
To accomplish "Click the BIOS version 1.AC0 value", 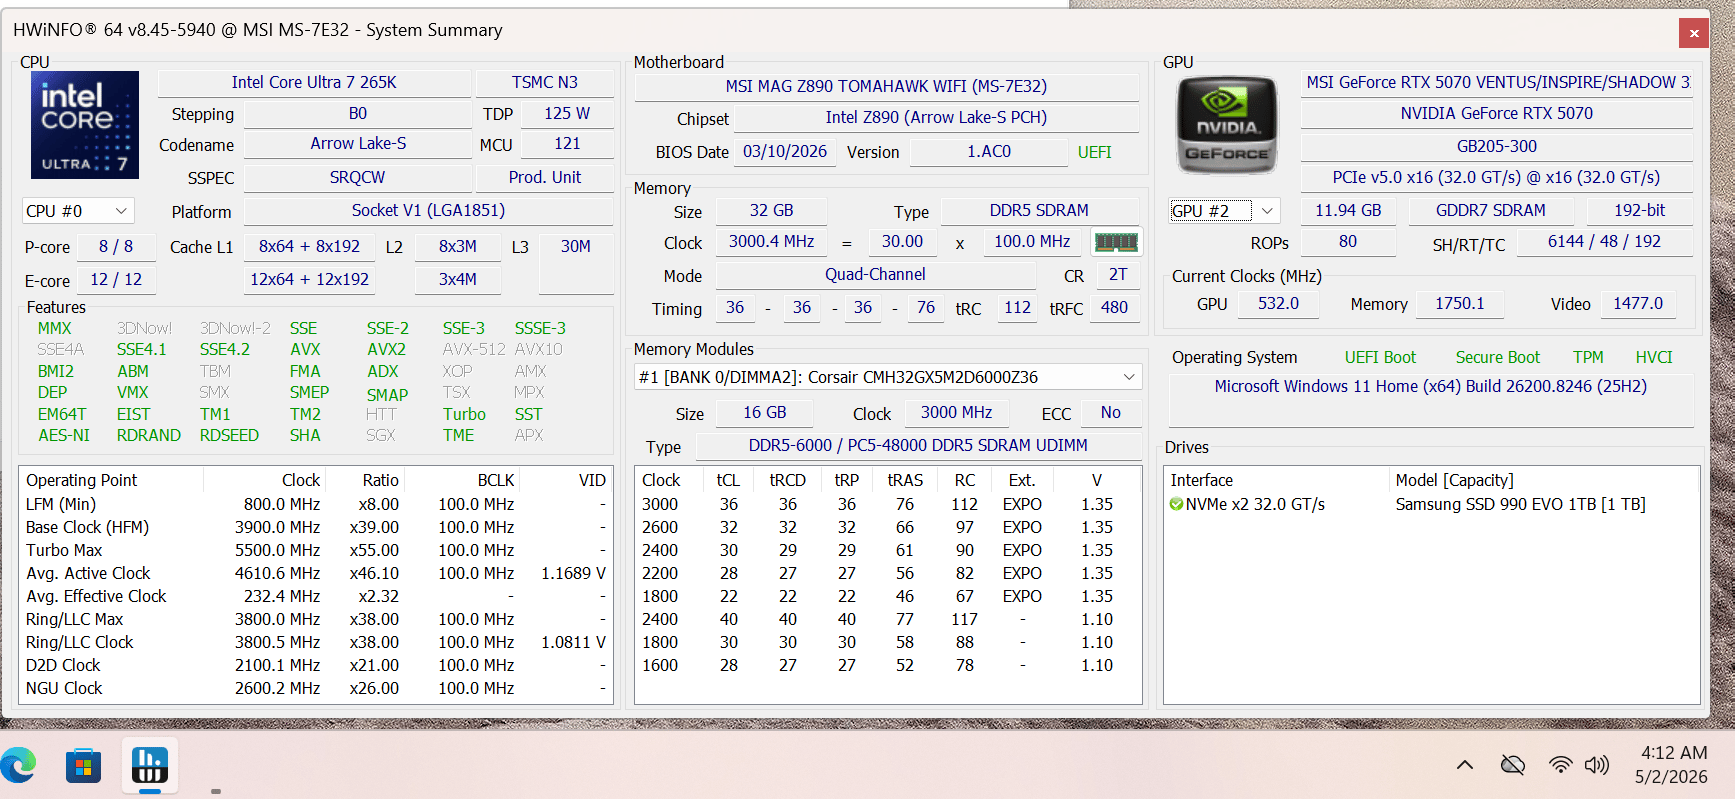I will point(989,152).
